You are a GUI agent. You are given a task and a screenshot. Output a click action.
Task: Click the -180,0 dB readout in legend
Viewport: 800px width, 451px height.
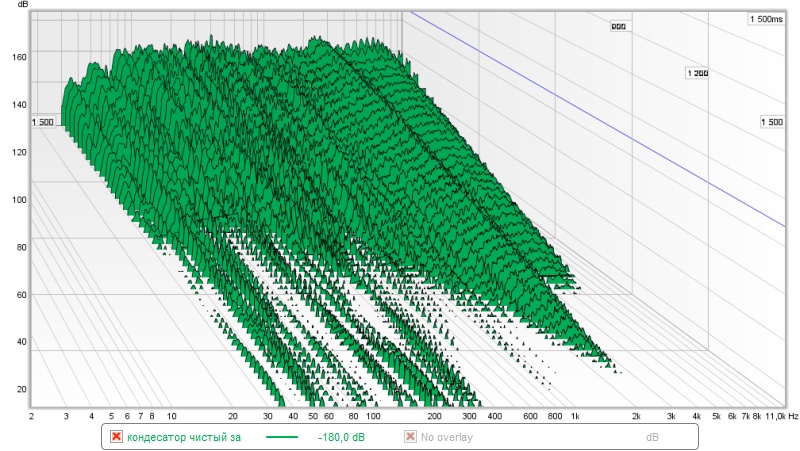(340, 437)
